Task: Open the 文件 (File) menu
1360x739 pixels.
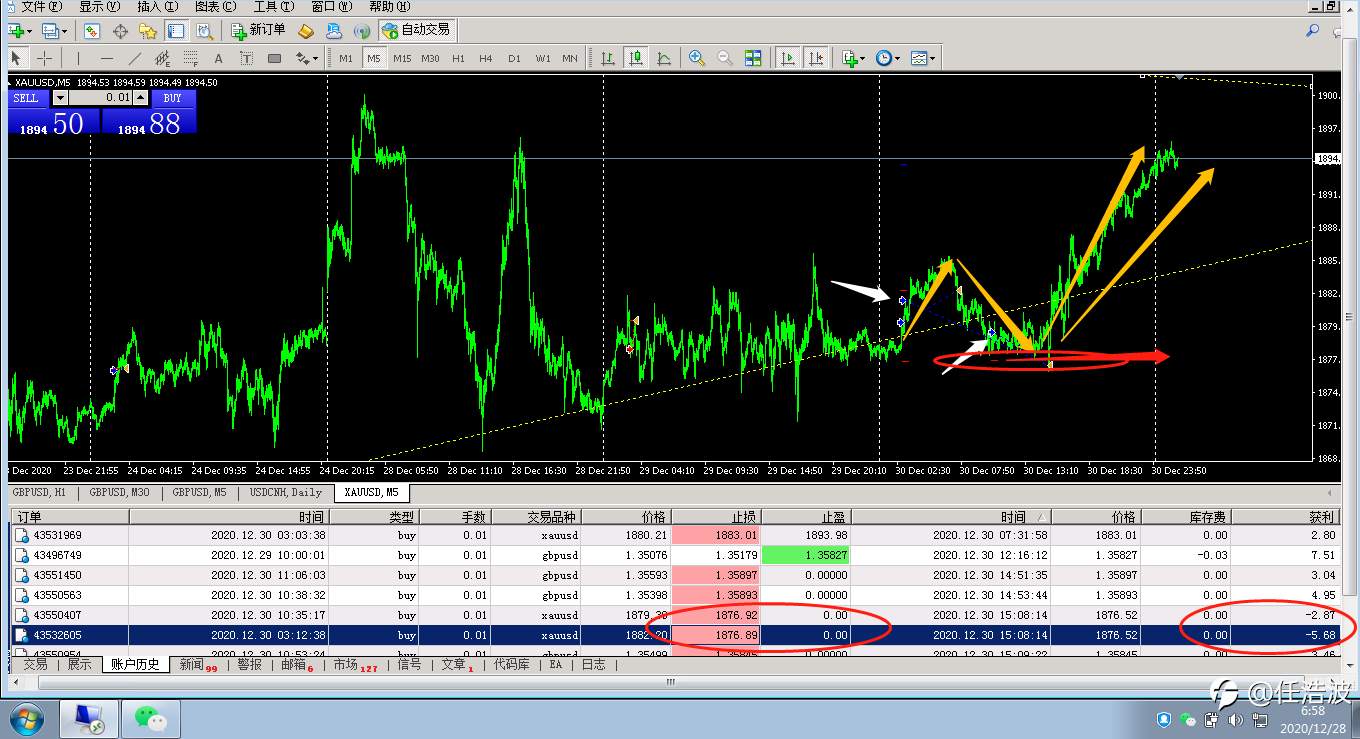Action: pyautogui.click(x=42, y=7)
